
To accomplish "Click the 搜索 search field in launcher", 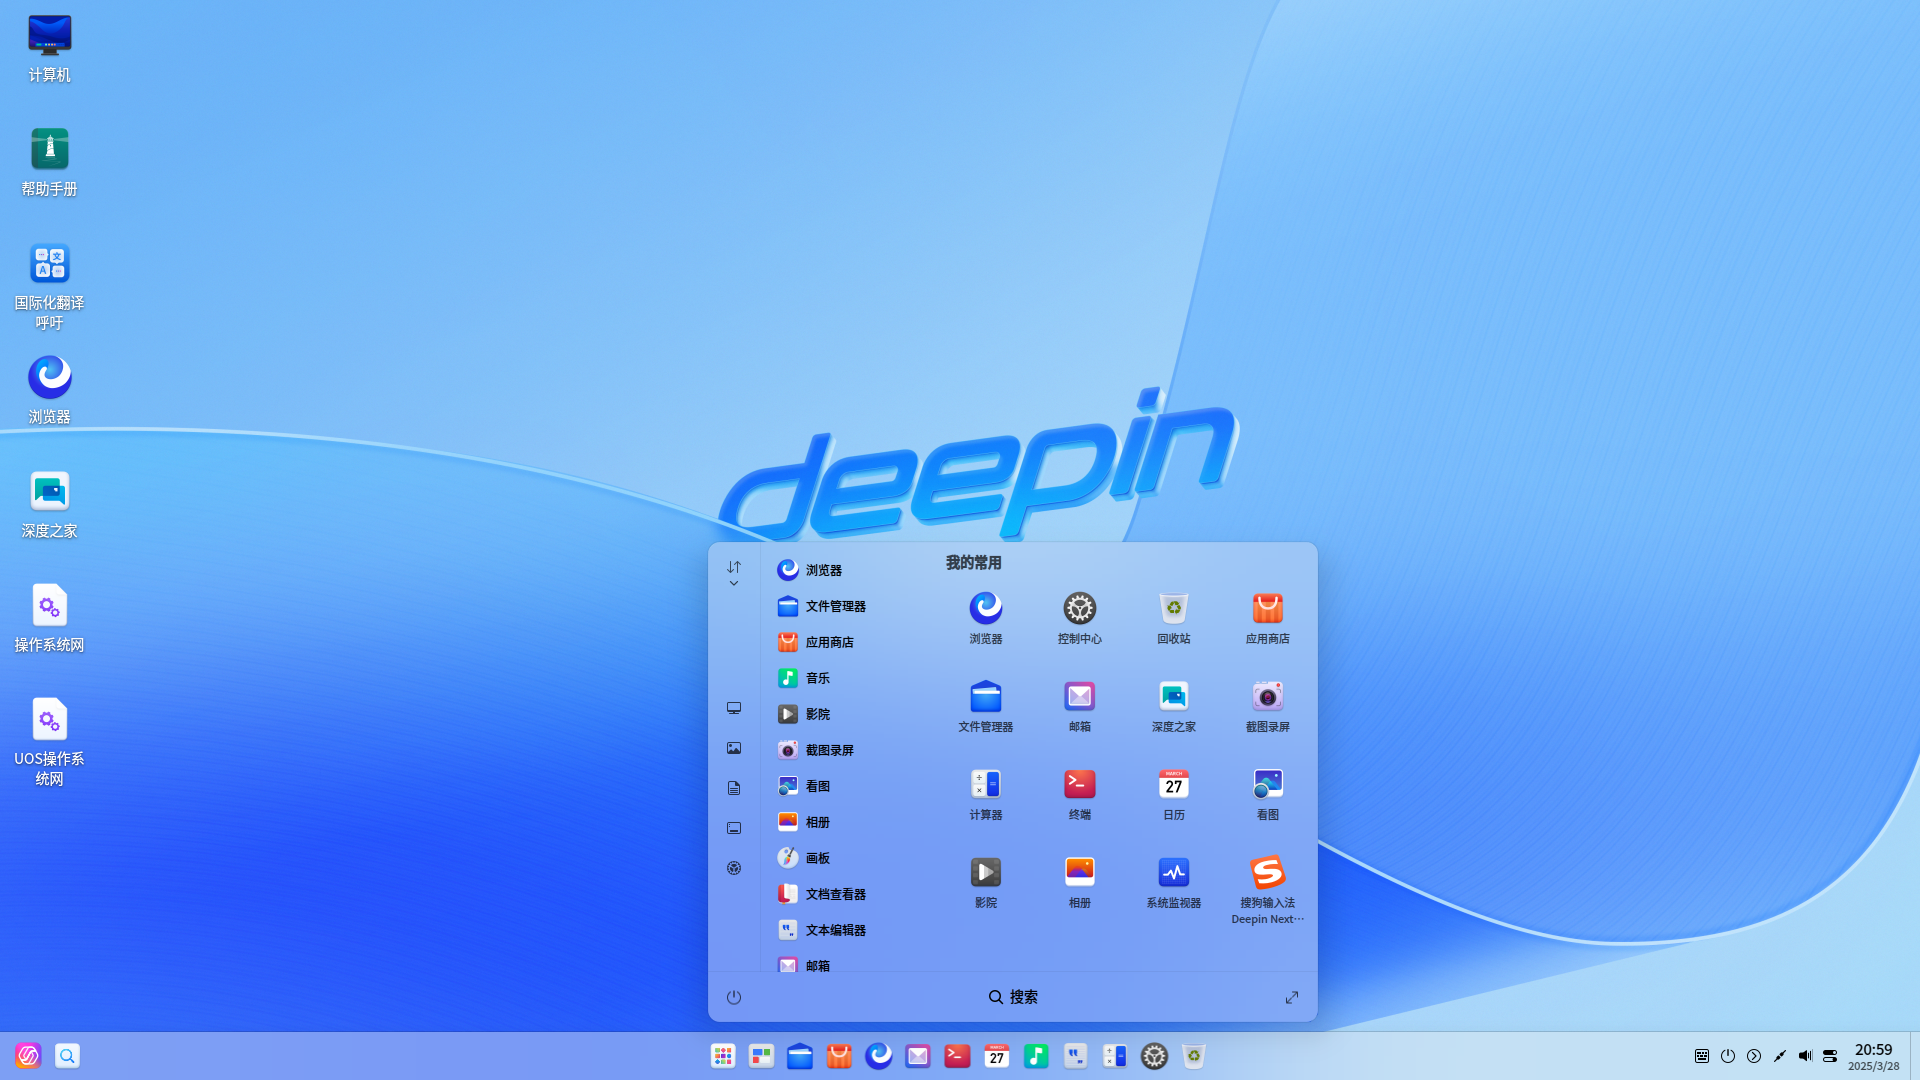I will tap(1013, 997).
